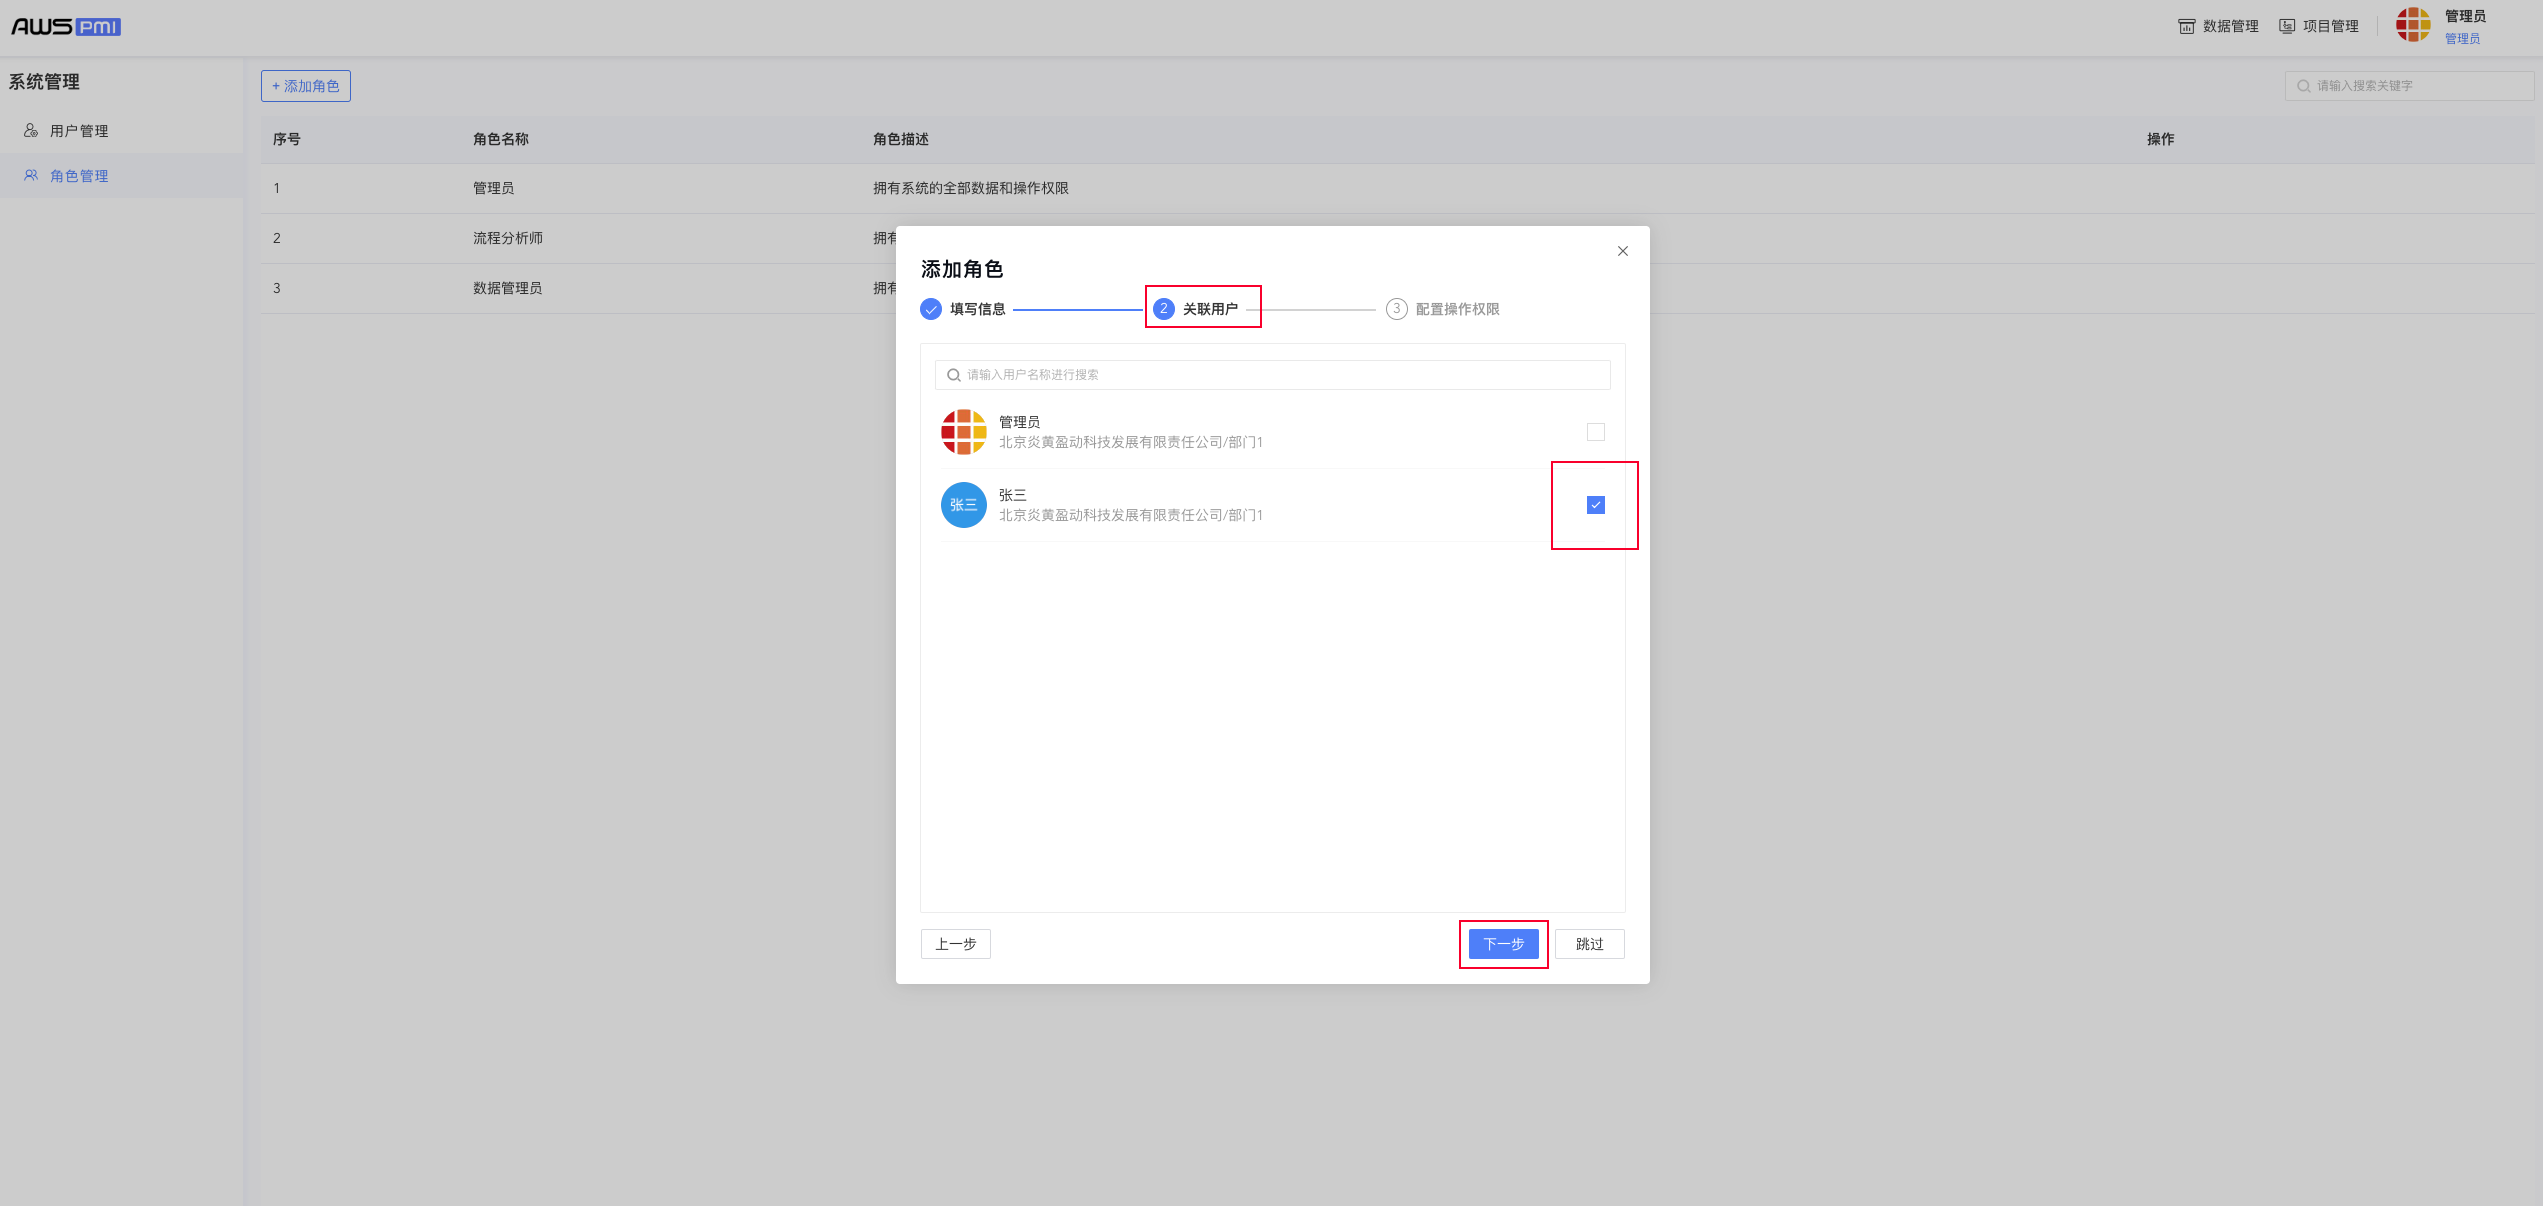
Task: Select 角色管理 in the sidebar
Action: coord(79,176)
